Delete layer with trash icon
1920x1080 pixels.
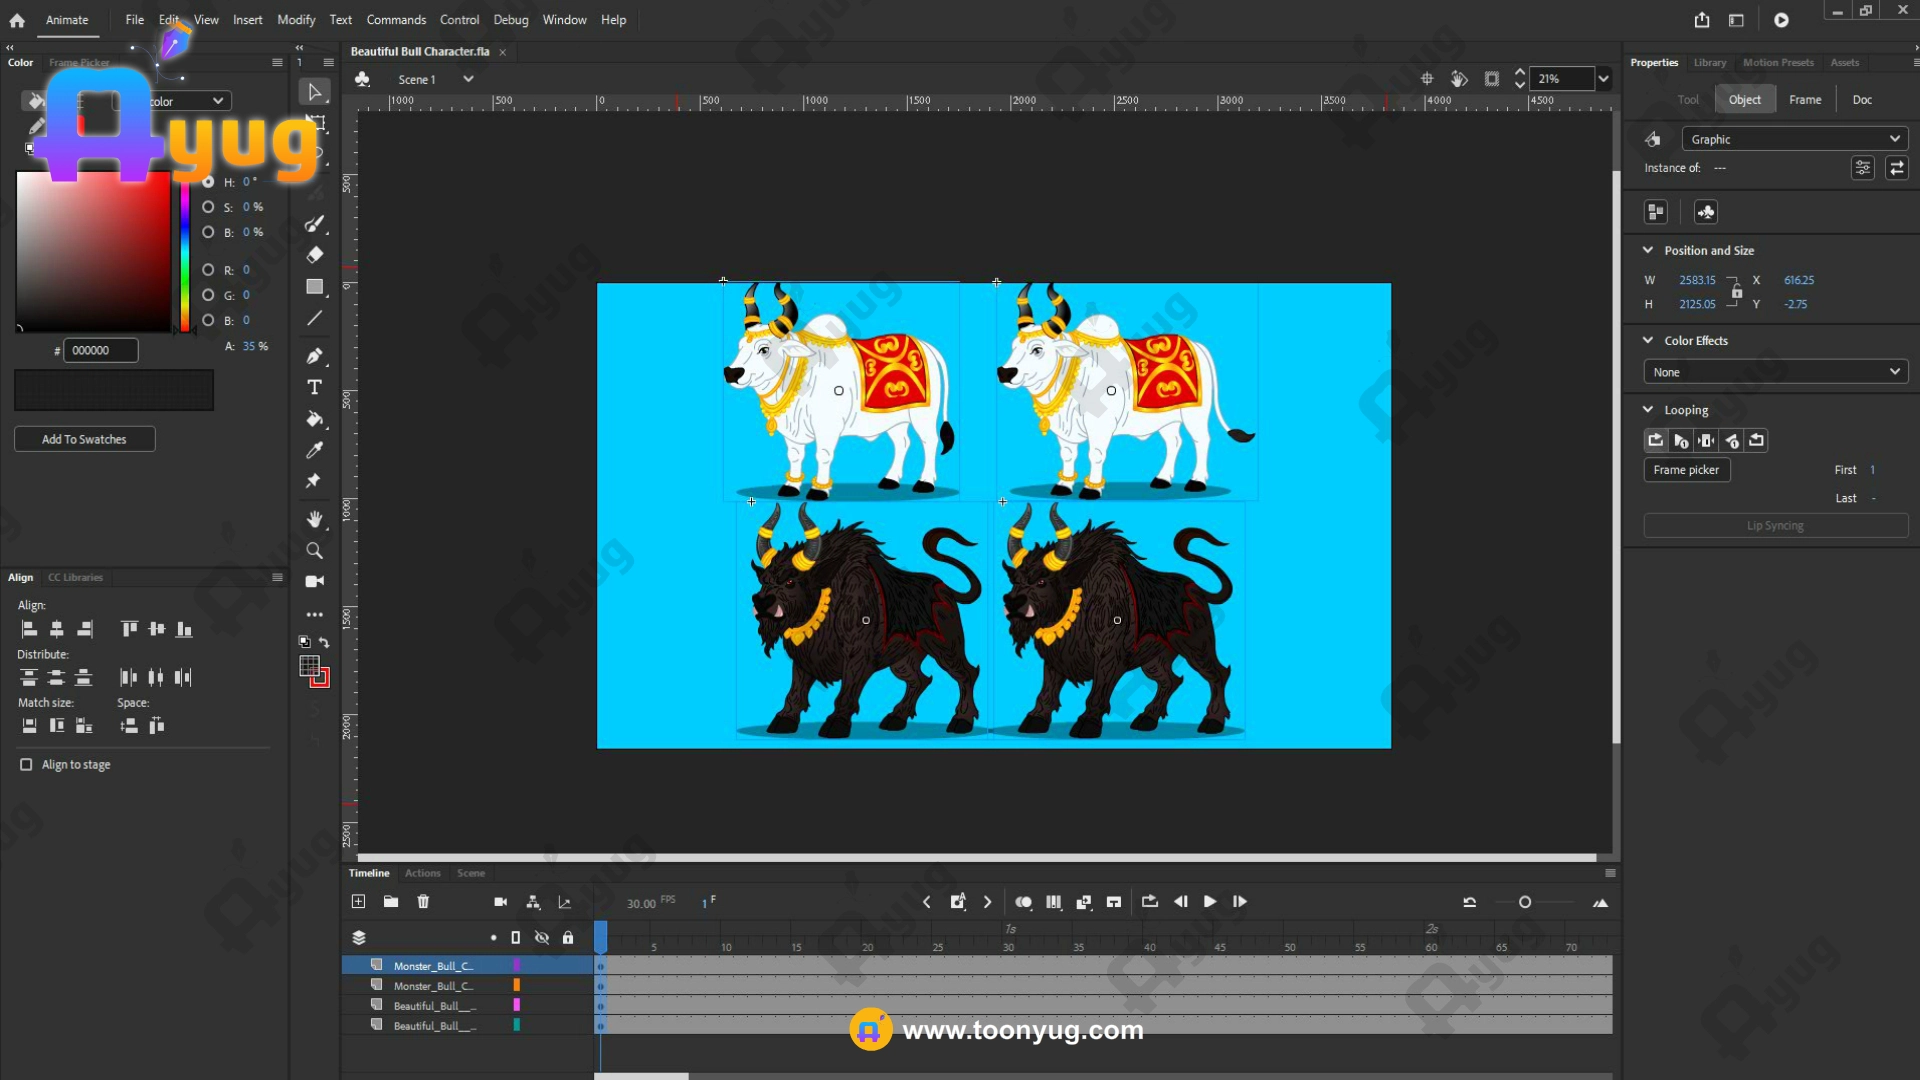coord(423,902)
